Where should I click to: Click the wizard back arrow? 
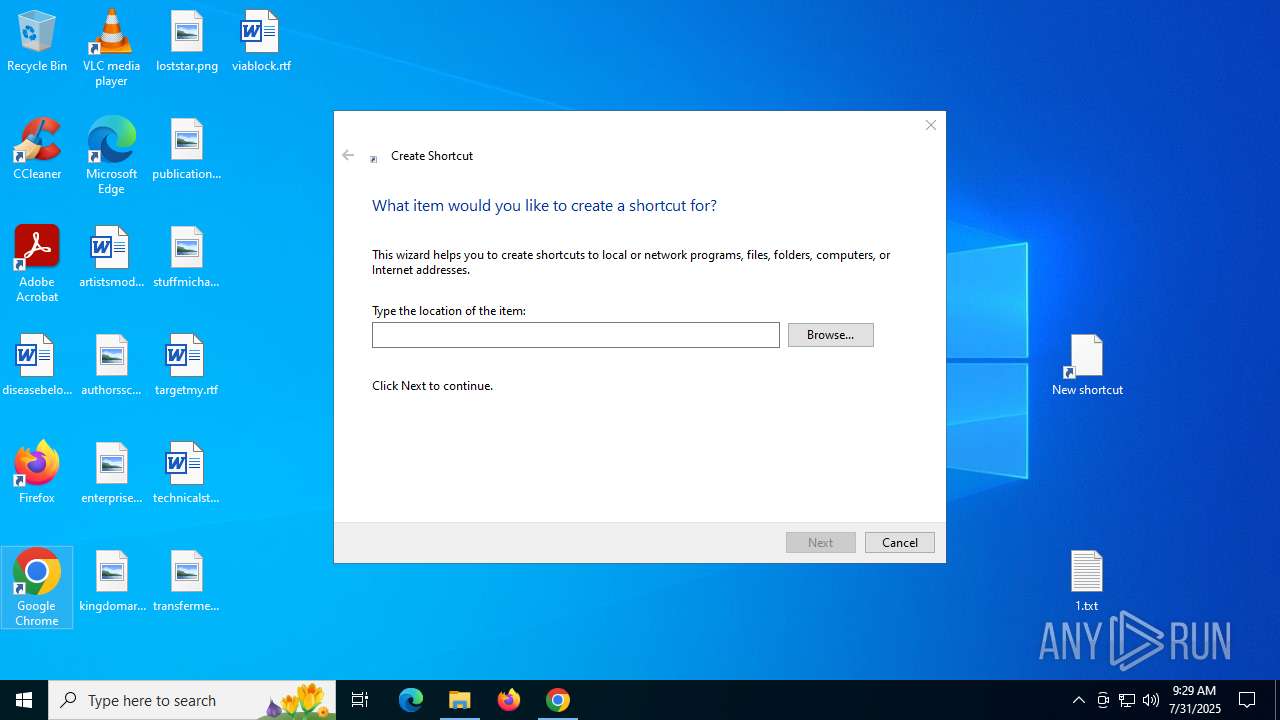(348, 155)
